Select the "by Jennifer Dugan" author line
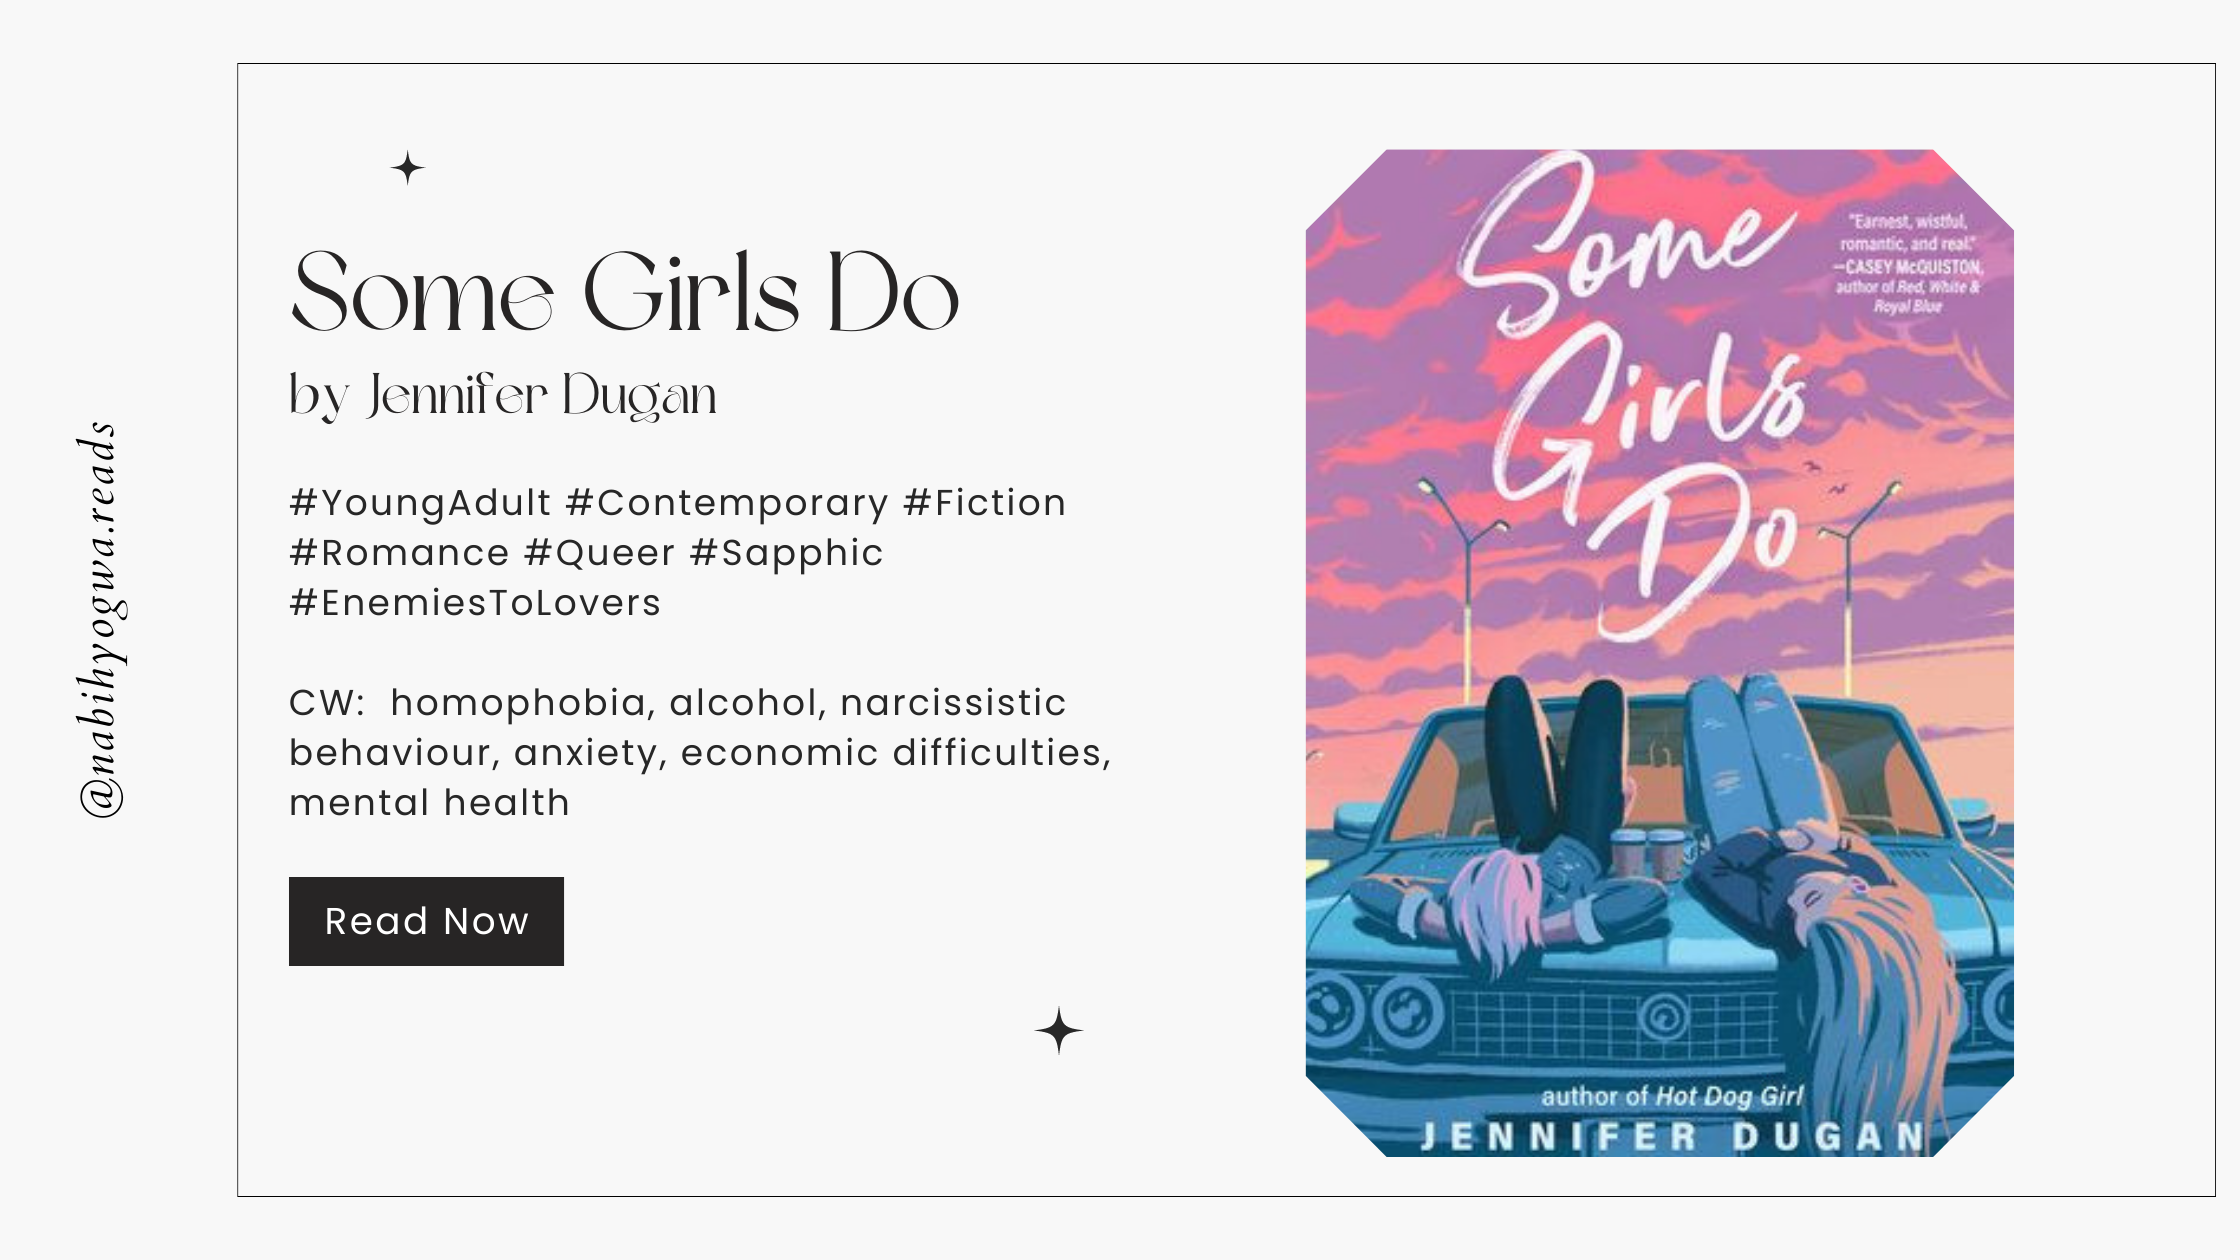 (503, 396)
